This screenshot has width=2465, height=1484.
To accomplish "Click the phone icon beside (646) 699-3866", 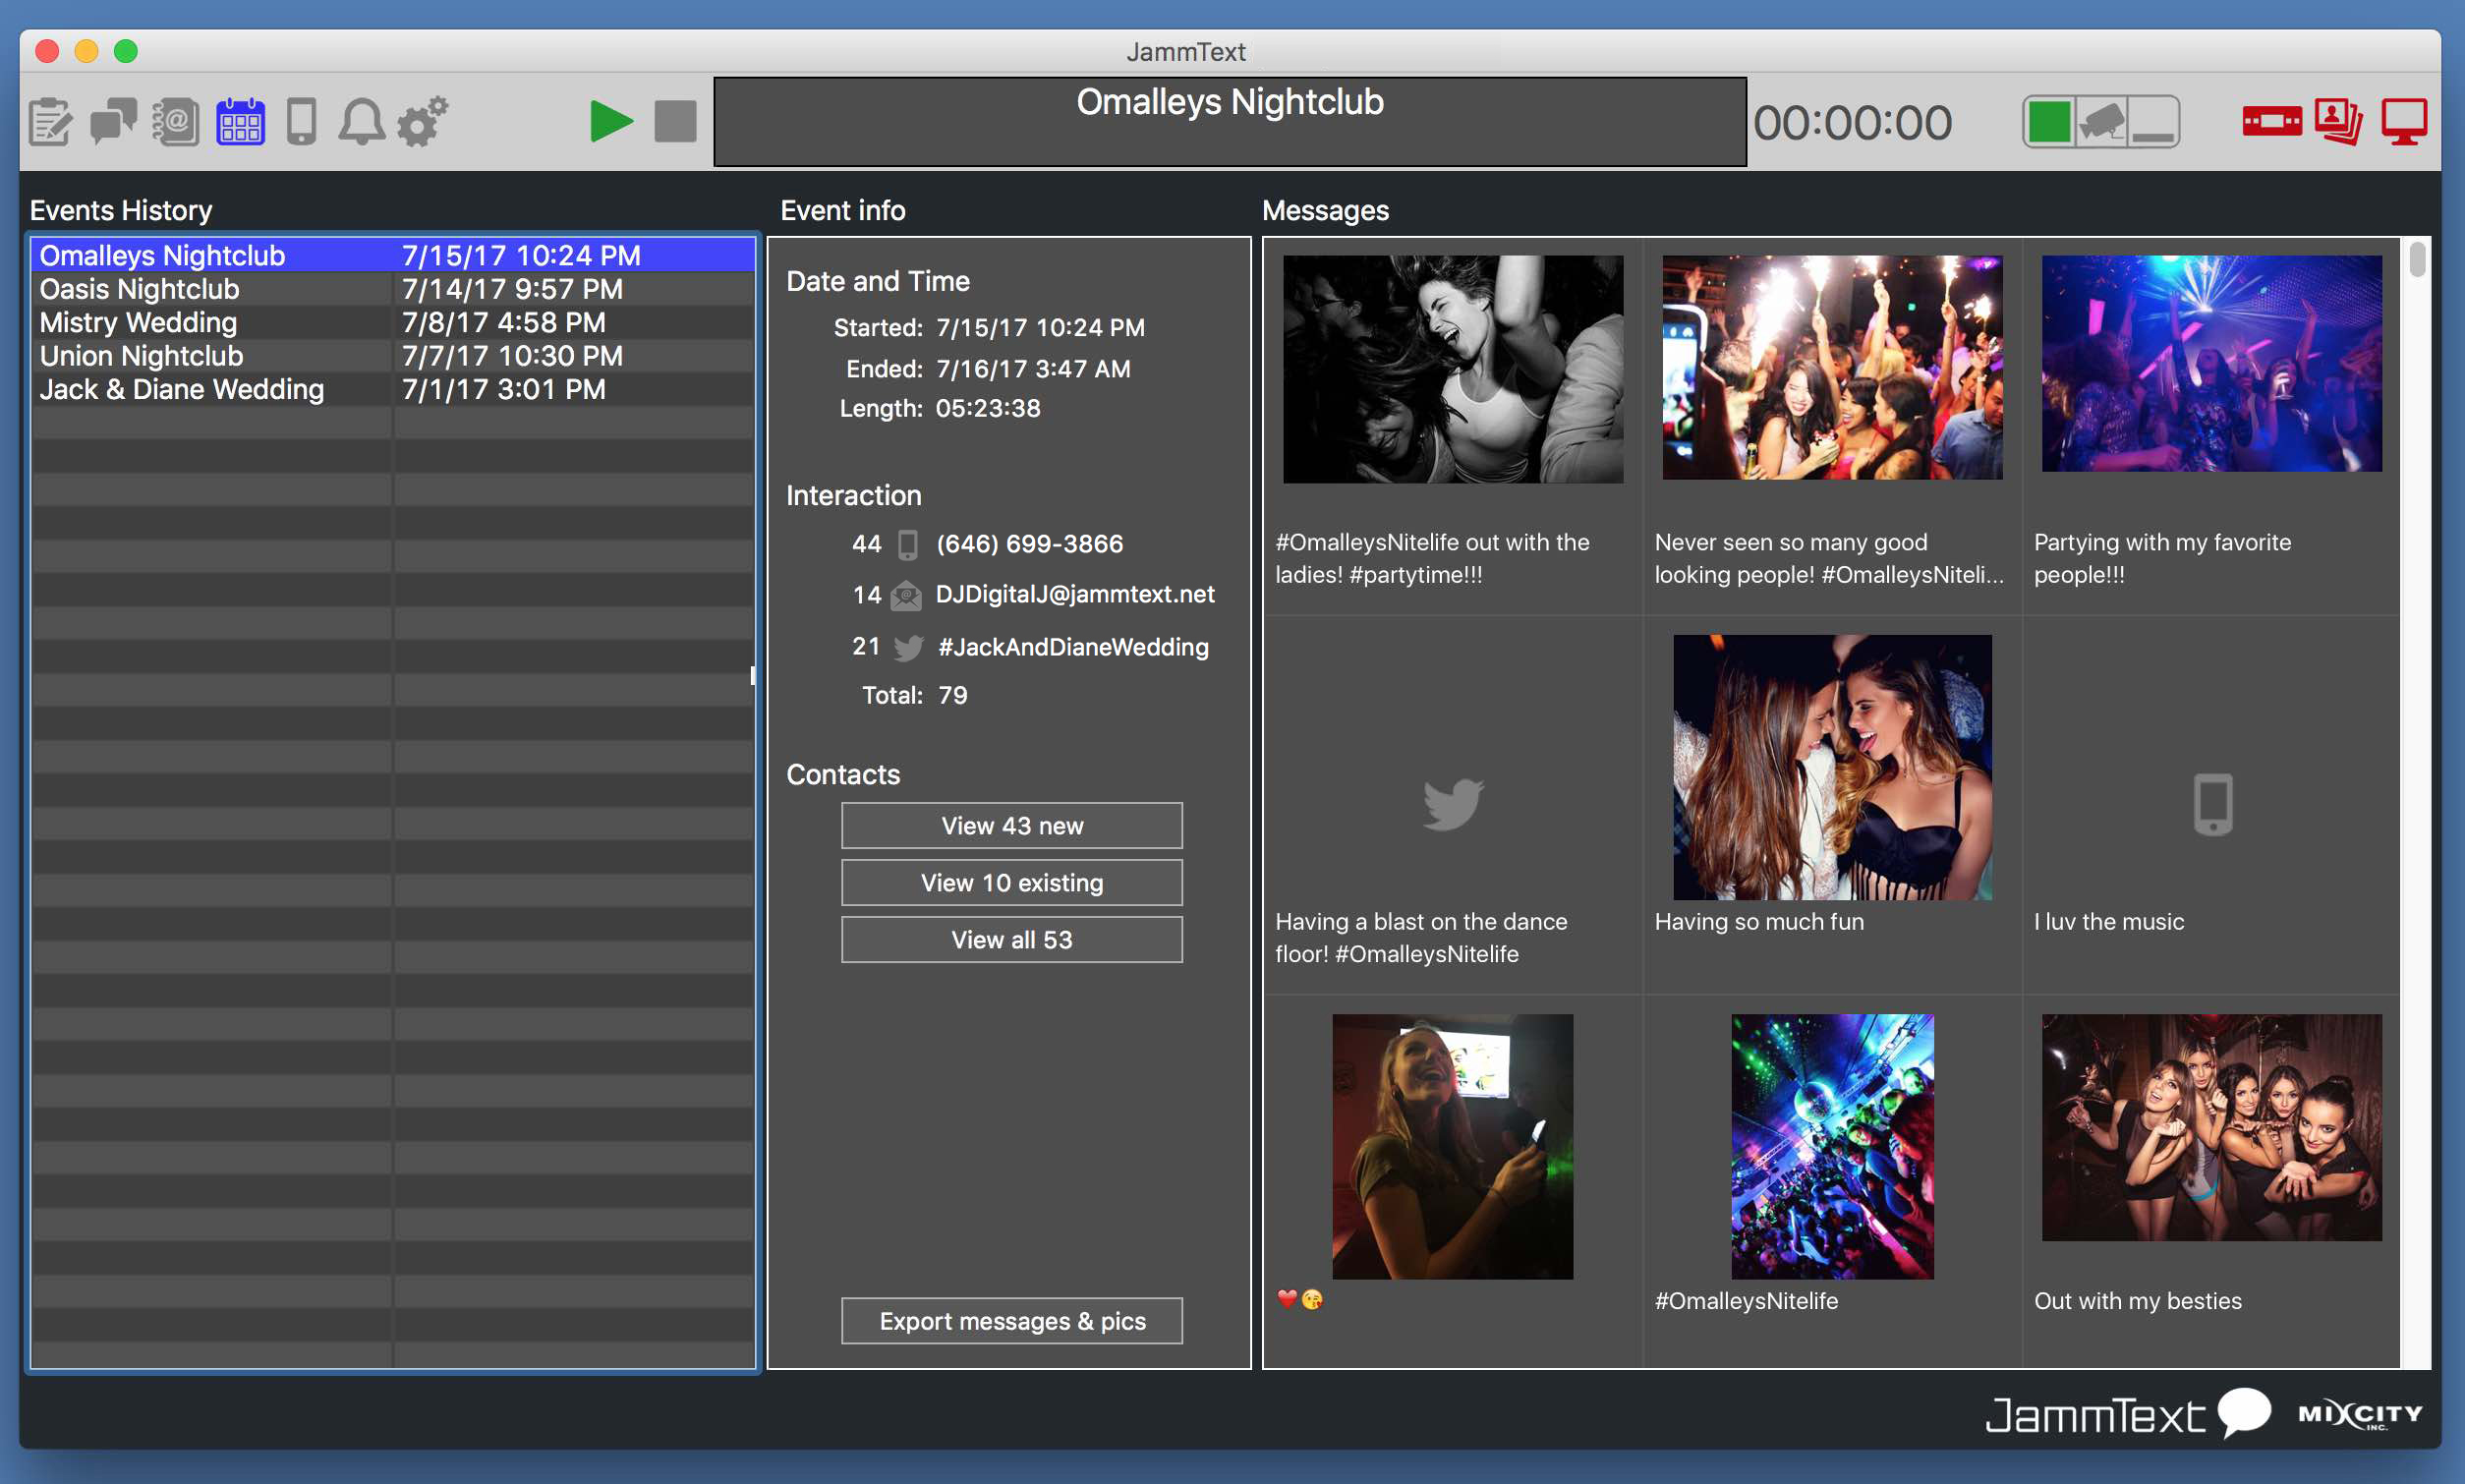I will coord(908,545).
